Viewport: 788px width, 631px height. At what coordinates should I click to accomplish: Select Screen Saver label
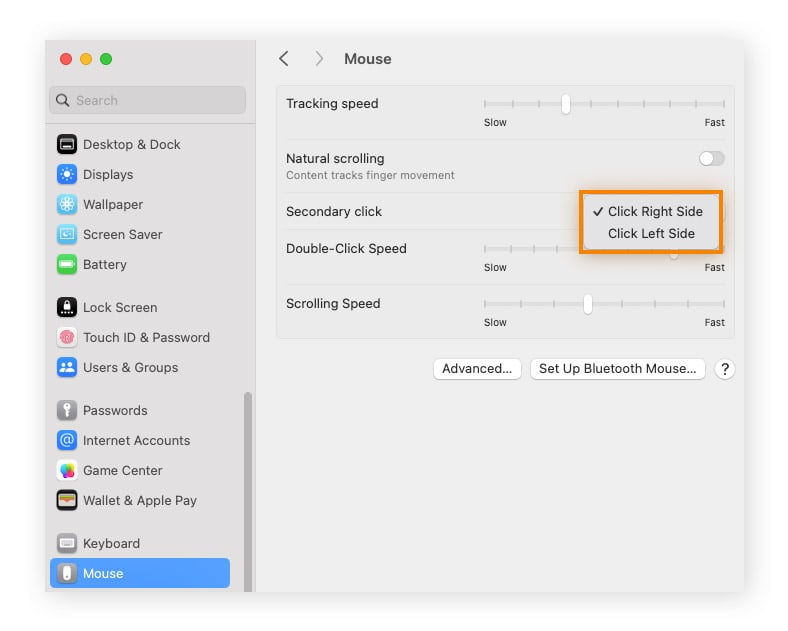pyautogui.click(x=123, y=235)
